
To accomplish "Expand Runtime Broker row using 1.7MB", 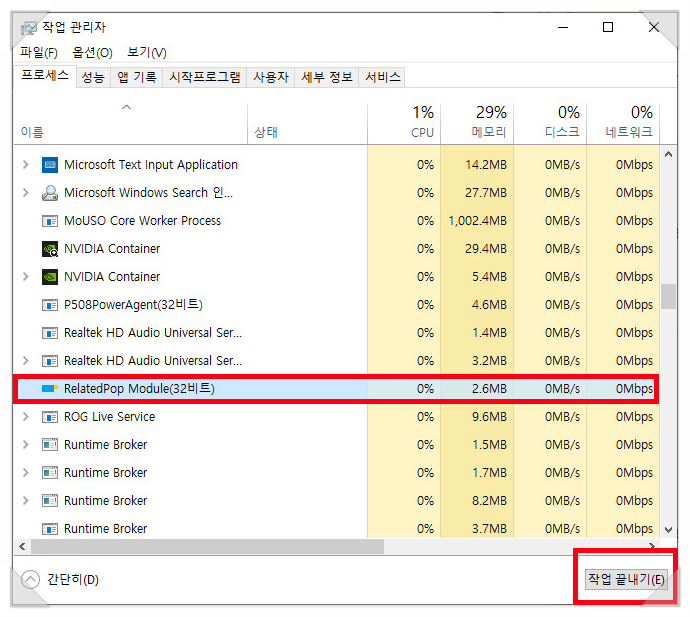I will pos(26,473).
